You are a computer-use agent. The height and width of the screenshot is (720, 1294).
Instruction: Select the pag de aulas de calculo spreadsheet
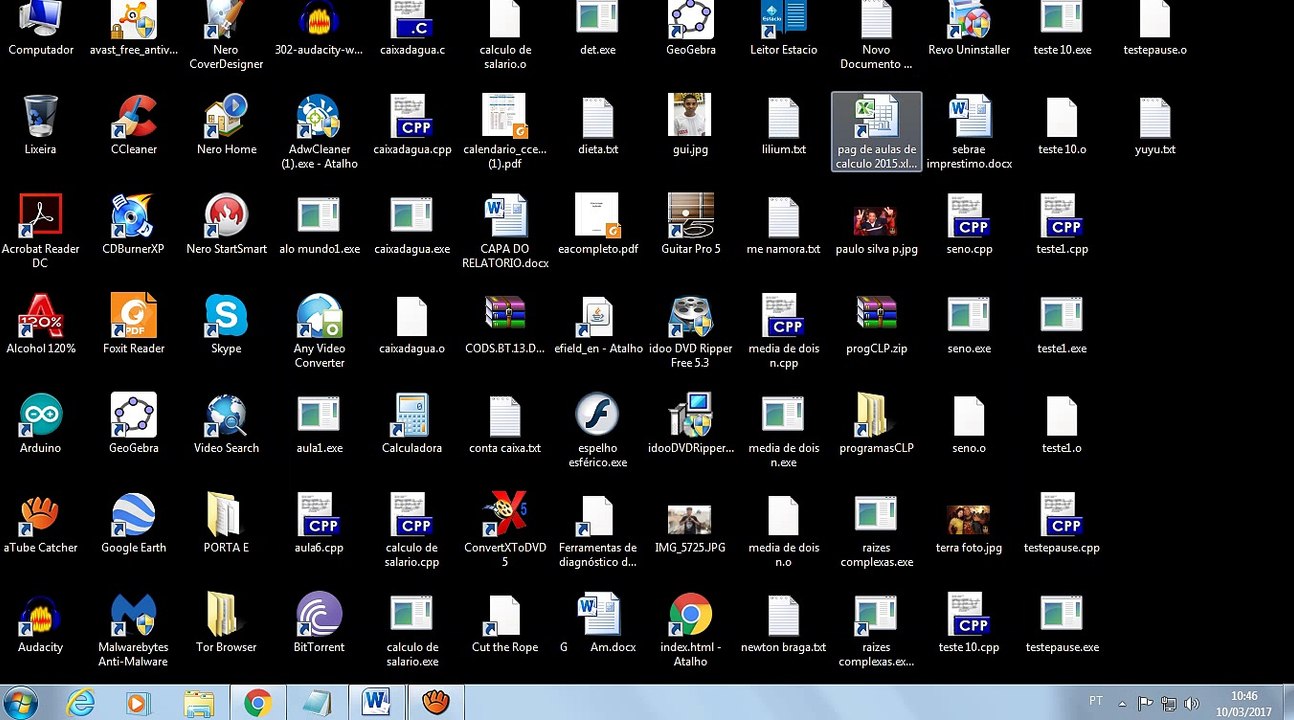point(876,132)
